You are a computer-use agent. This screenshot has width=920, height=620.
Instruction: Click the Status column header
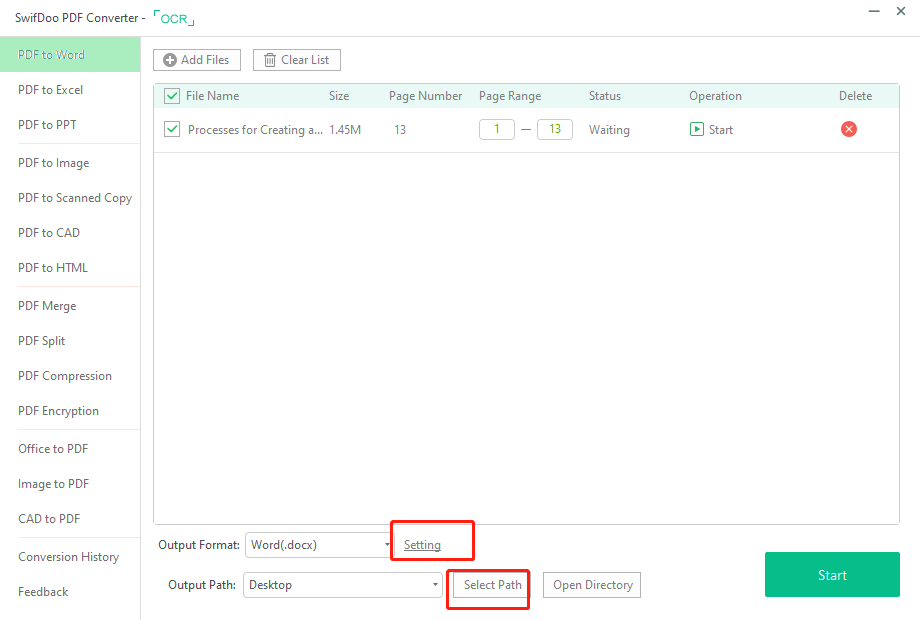coord(605,96)
